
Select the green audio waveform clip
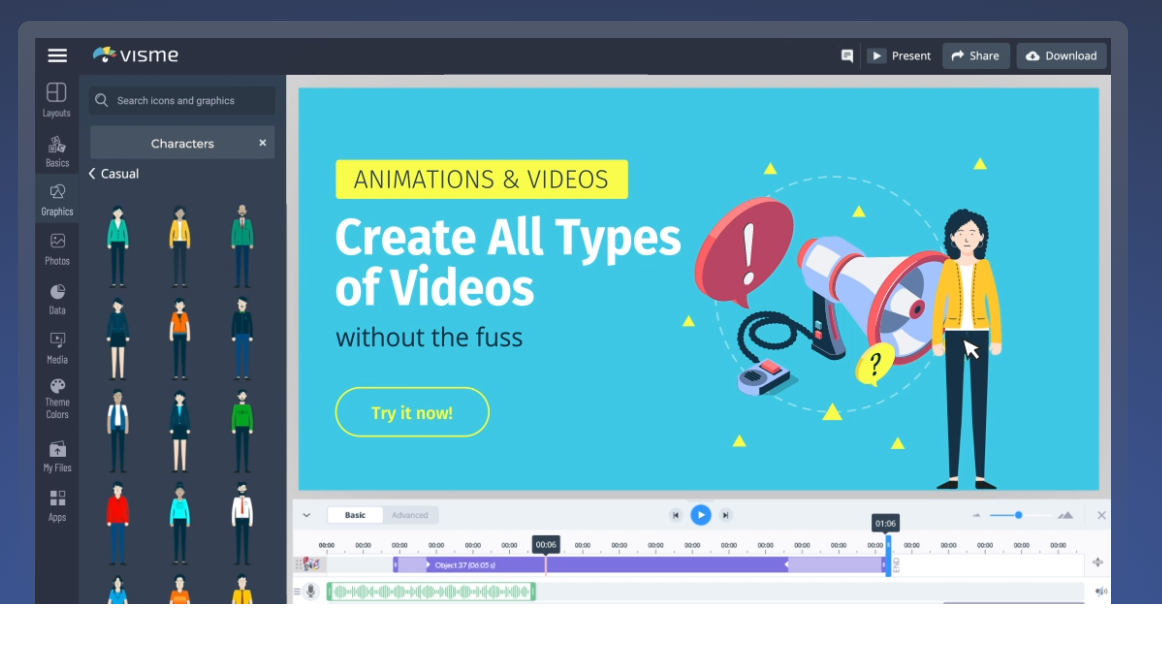(431, 591)
